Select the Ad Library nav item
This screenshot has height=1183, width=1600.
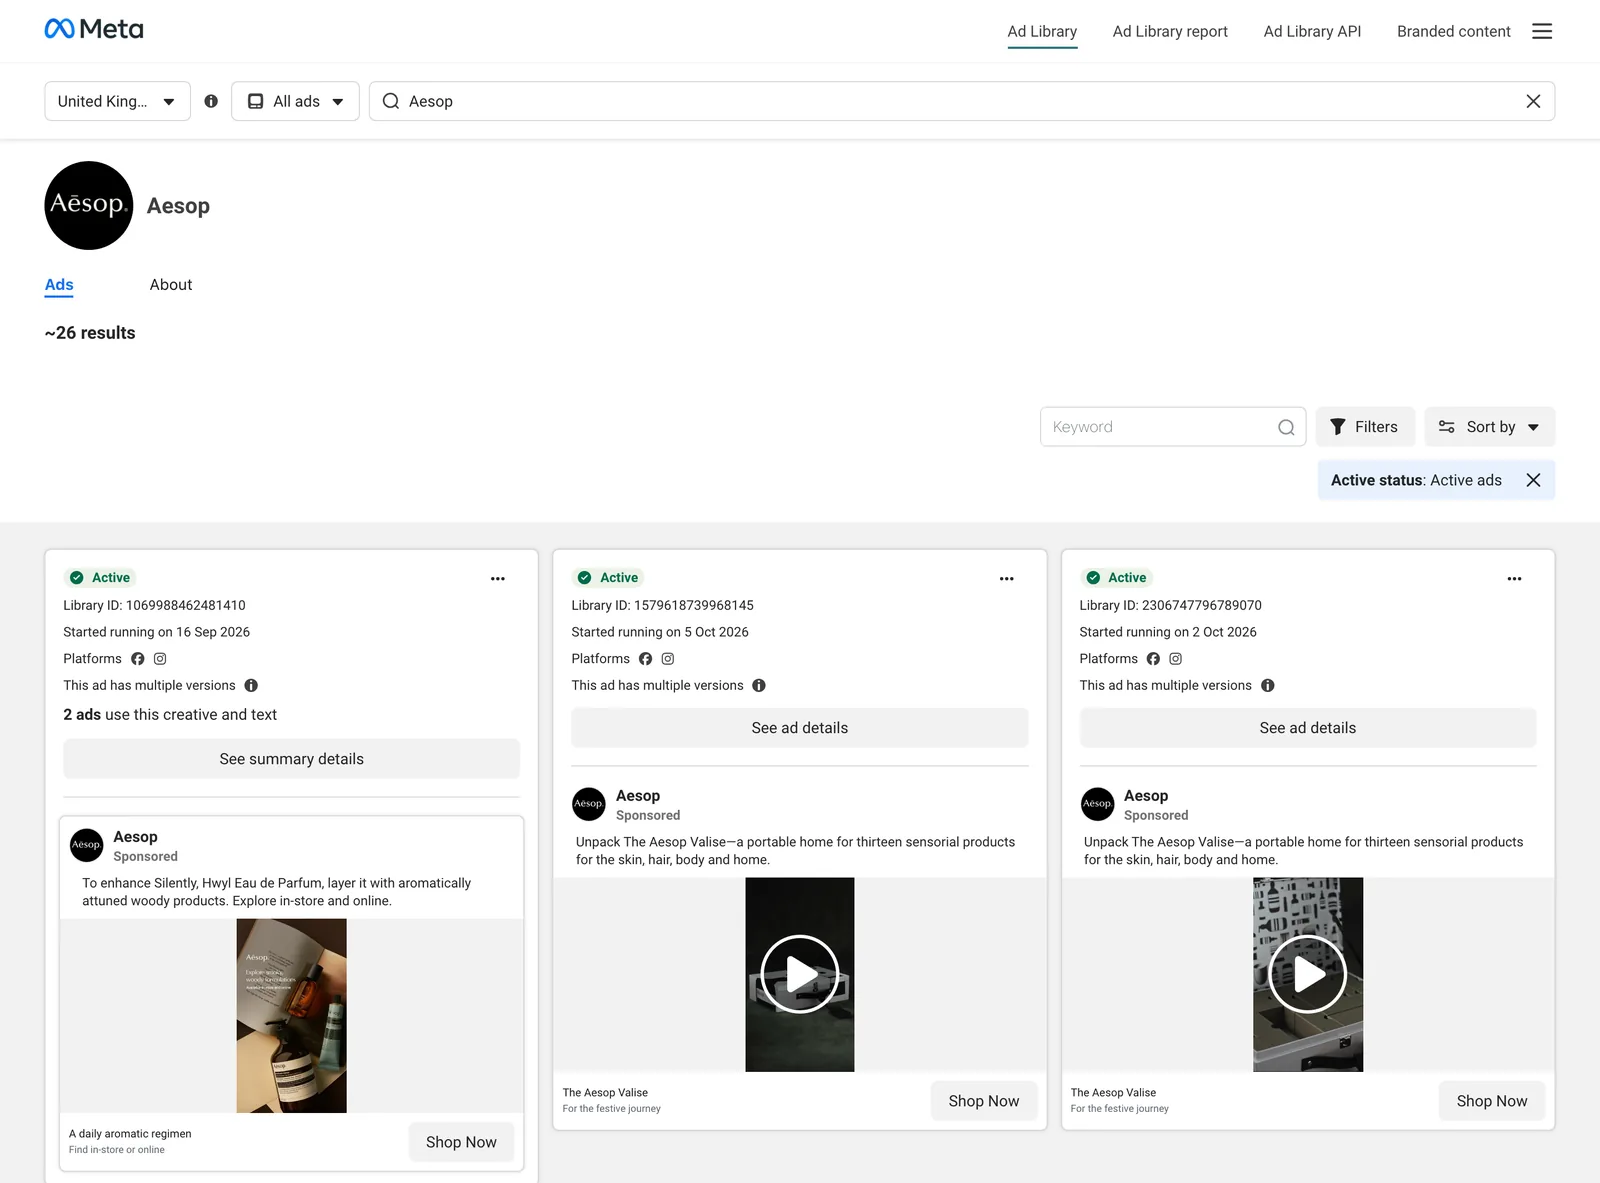[x=1042, y=31]
